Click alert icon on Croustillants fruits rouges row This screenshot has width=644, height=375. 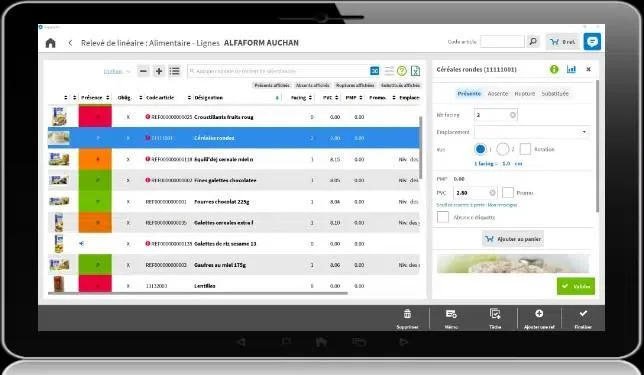(148, 117)
